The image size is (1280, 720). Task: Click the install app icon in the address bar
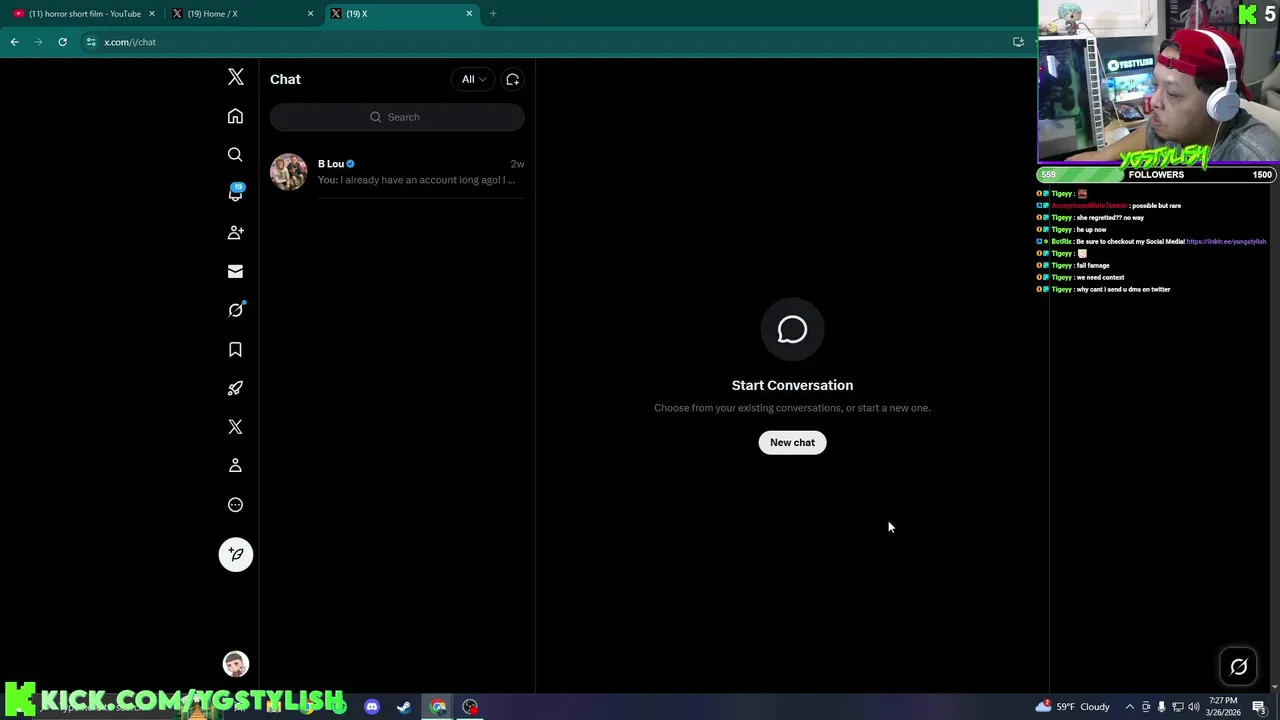coord(1018,42)
